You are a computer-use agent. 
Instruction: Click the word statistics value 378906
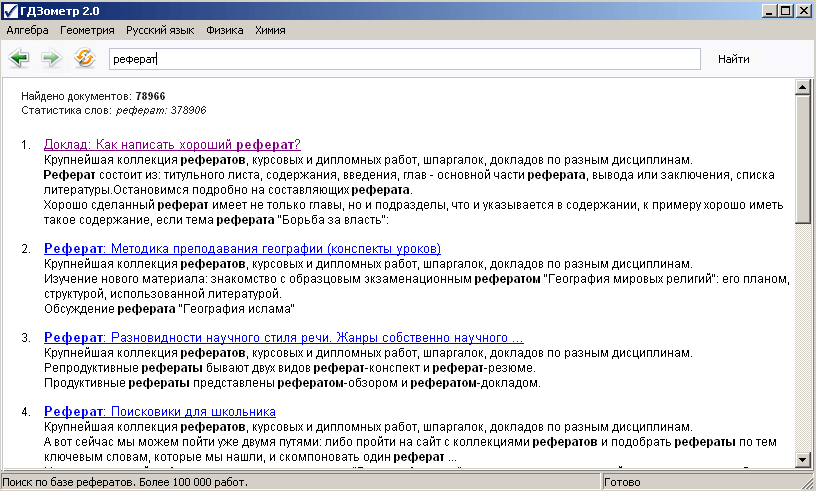click(x=188, y=110)
